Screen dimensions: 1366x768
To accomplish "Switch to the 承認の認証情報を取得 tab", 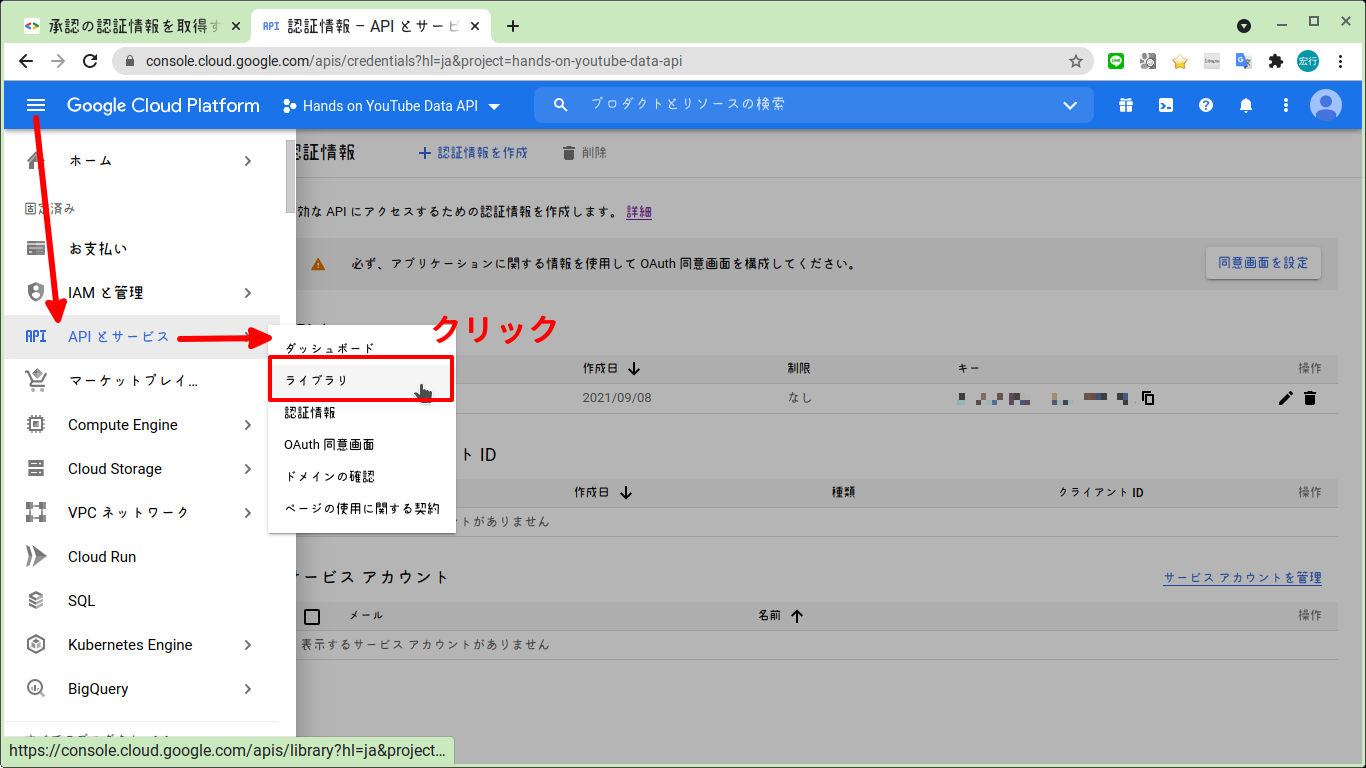I will 120,25.
